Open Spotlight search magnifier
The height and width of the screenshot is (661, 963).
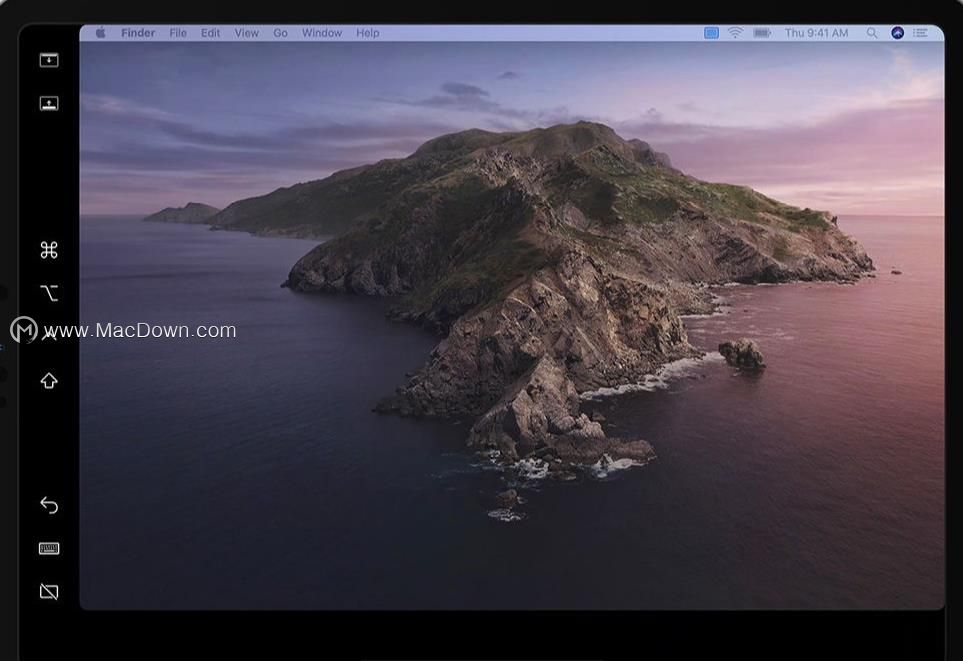872,33
